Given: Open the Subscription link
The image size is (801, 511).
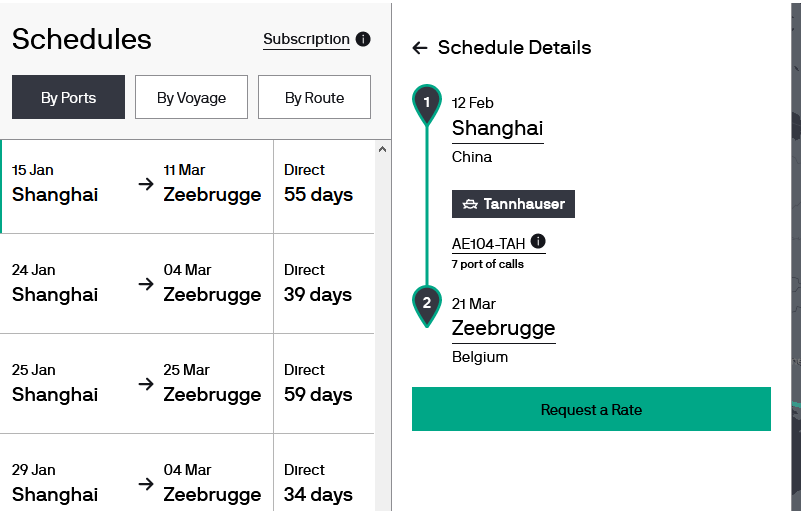Looking at the screenshot, I should [307, 39].
